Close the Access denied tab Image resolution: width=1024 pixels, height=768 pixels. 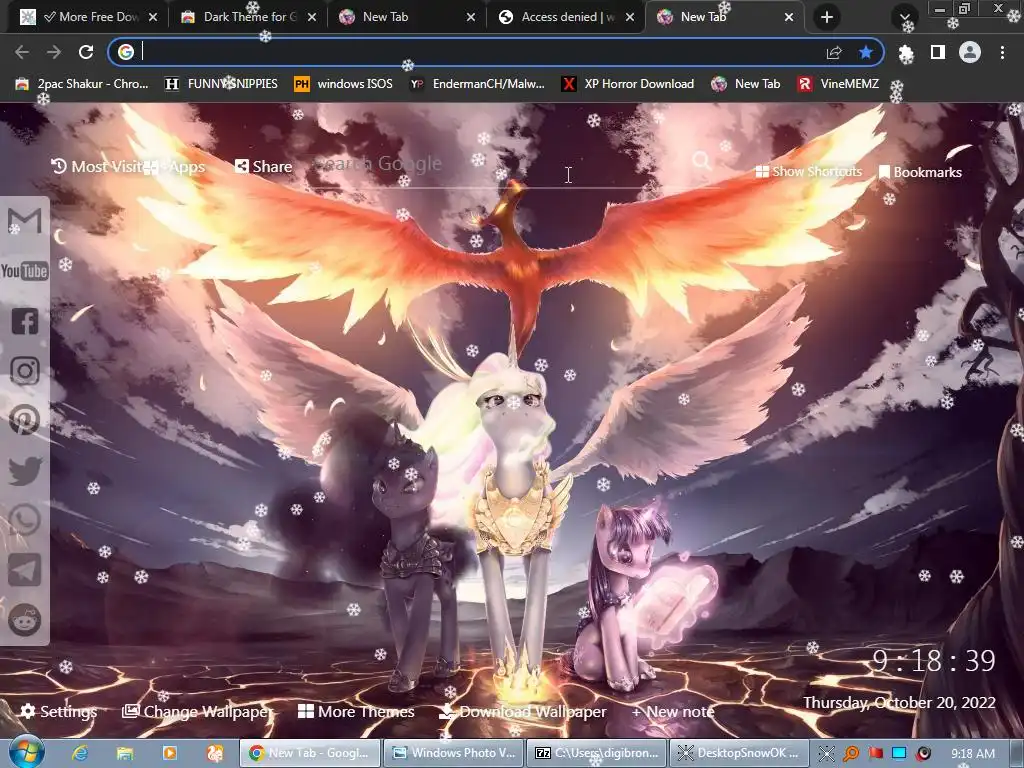pos(630,17)
